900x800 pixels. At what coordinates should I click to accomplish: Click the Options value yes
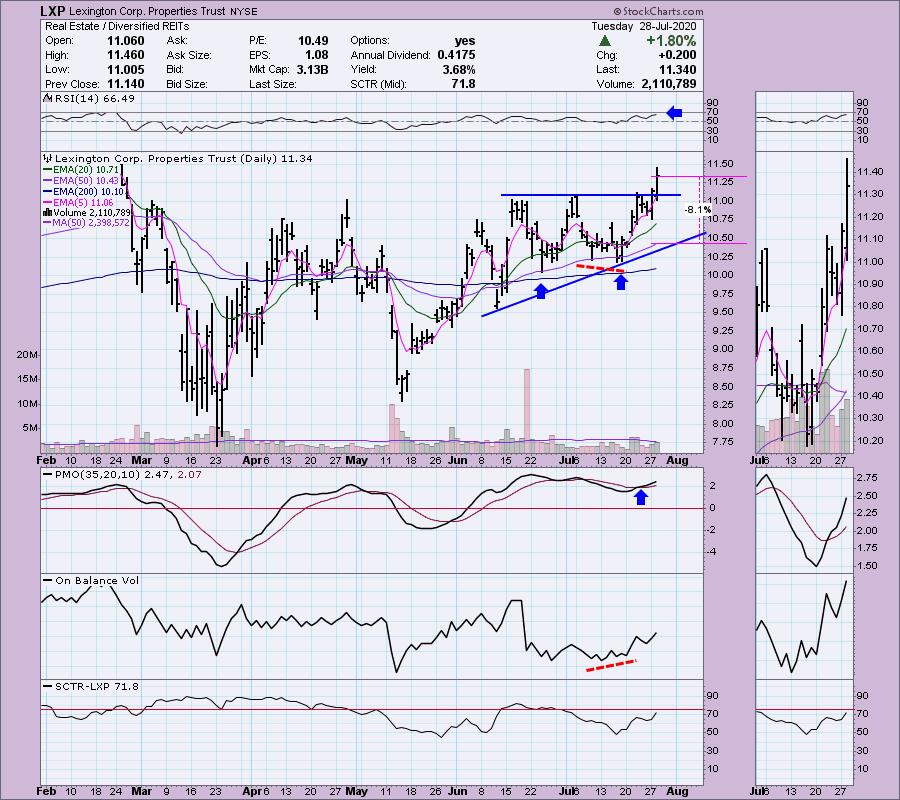click(465, 41)
